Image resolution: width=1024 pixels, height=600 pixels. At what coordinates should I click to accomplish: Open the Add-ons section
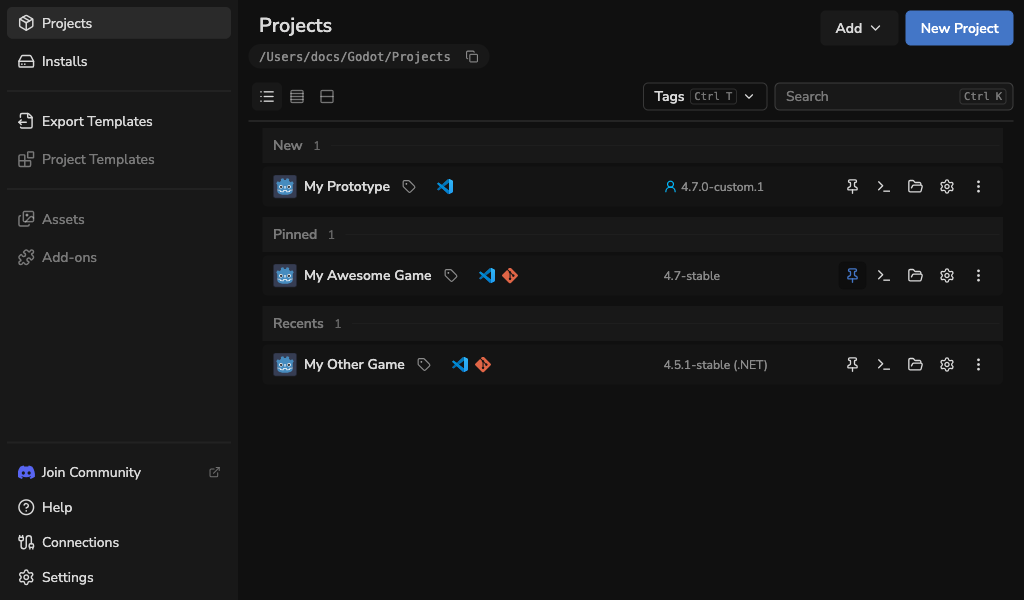(119, 257)
